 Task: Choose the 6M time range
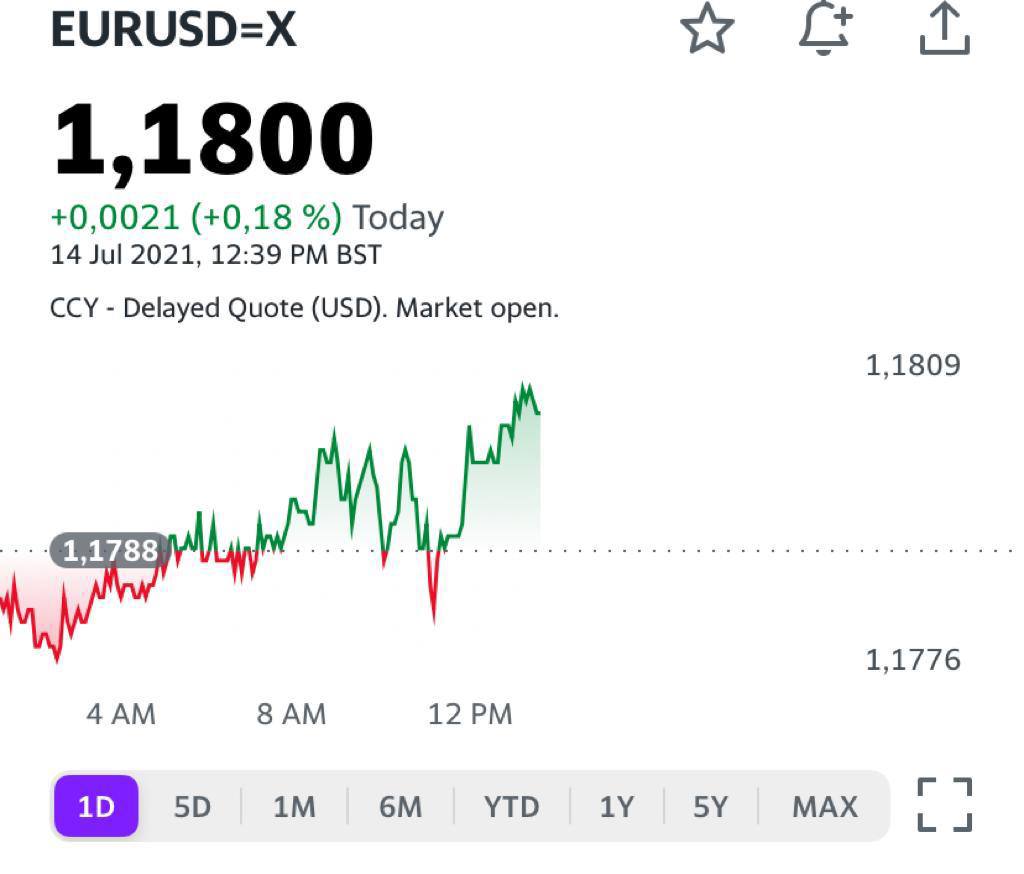pos(400,806)
